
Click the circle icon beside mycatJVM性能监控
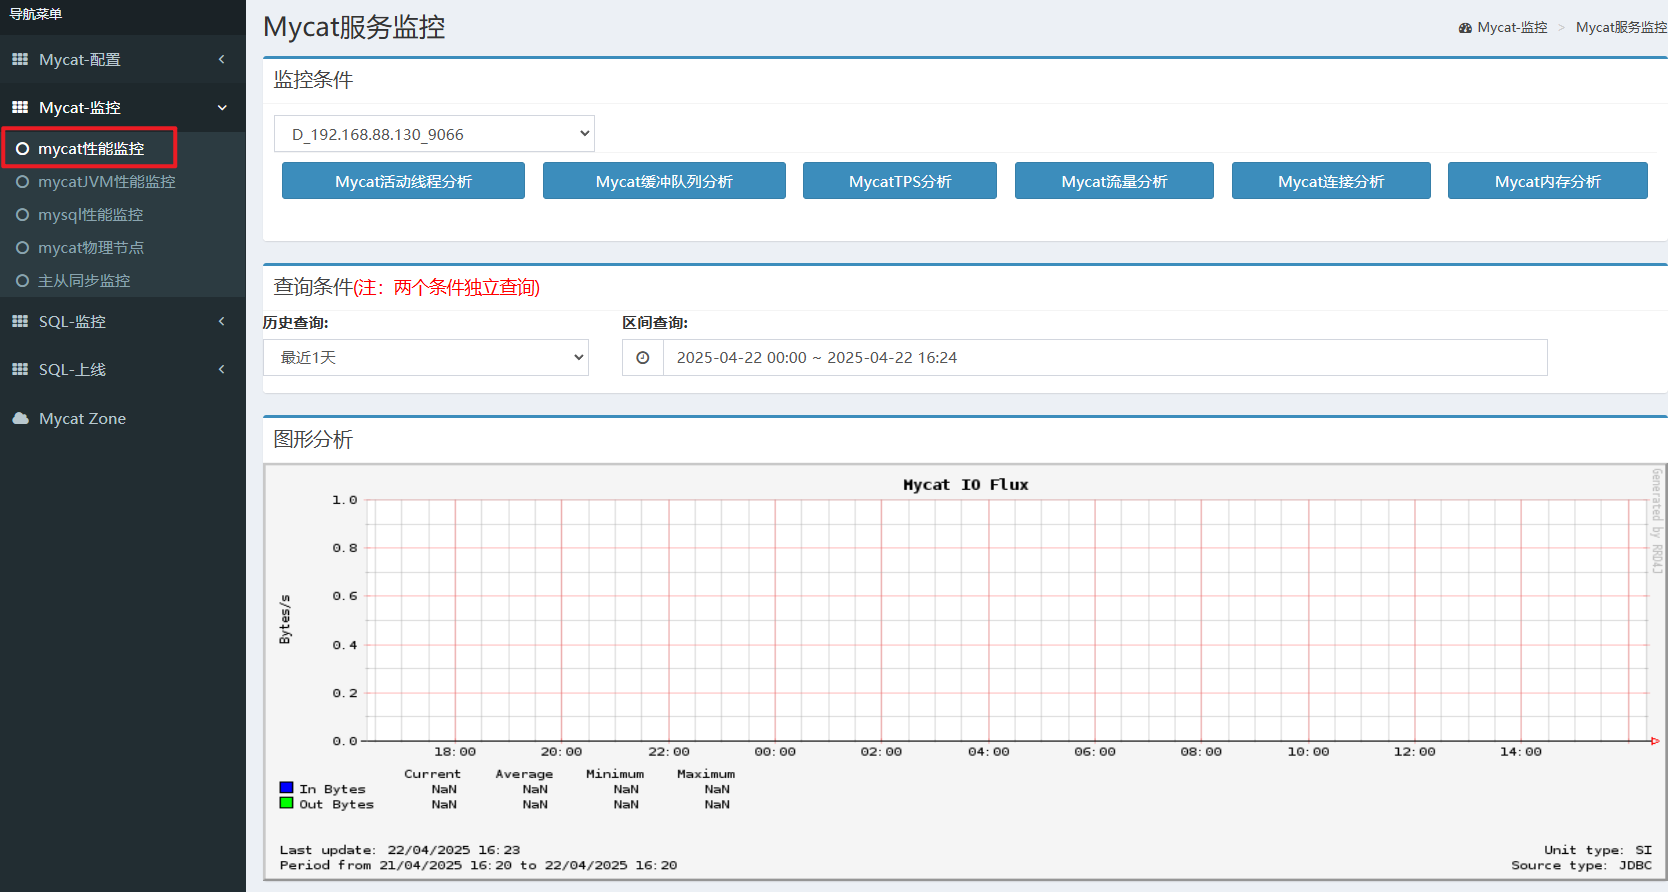(22, 182)
